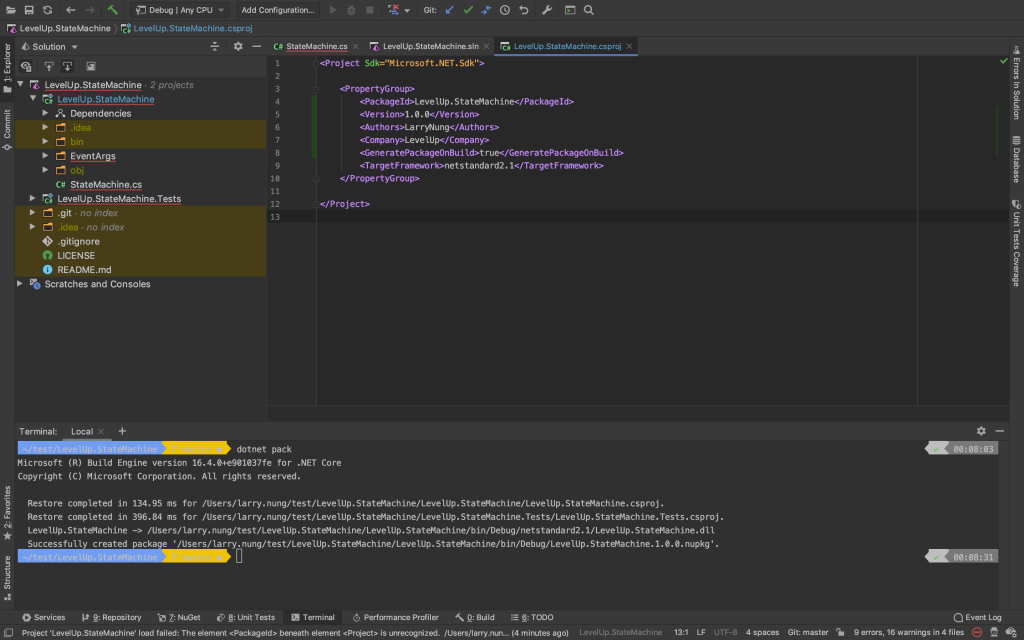Viewport: 1024px width, 640px height.
Task: Click the LevelUp.StateMachine.csproj breadcrumb
Action: click(193, 28)
